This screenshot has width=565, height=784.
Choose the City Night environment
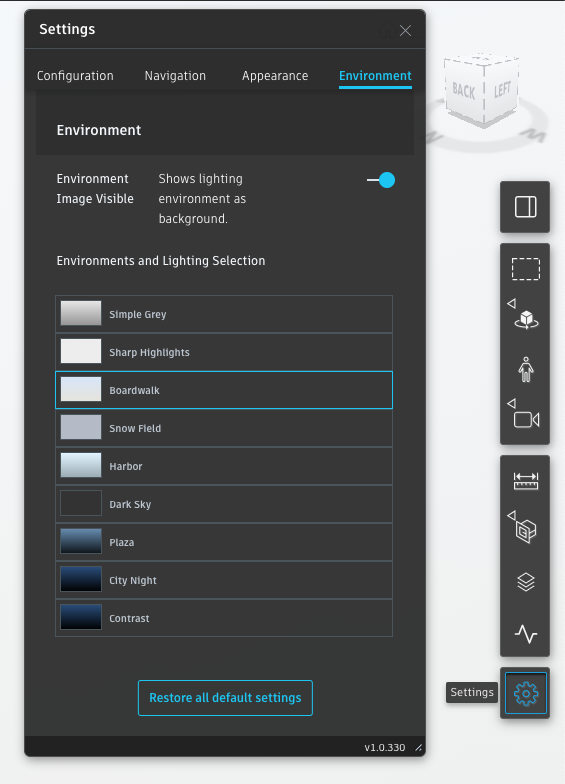(x=224, y=580)
